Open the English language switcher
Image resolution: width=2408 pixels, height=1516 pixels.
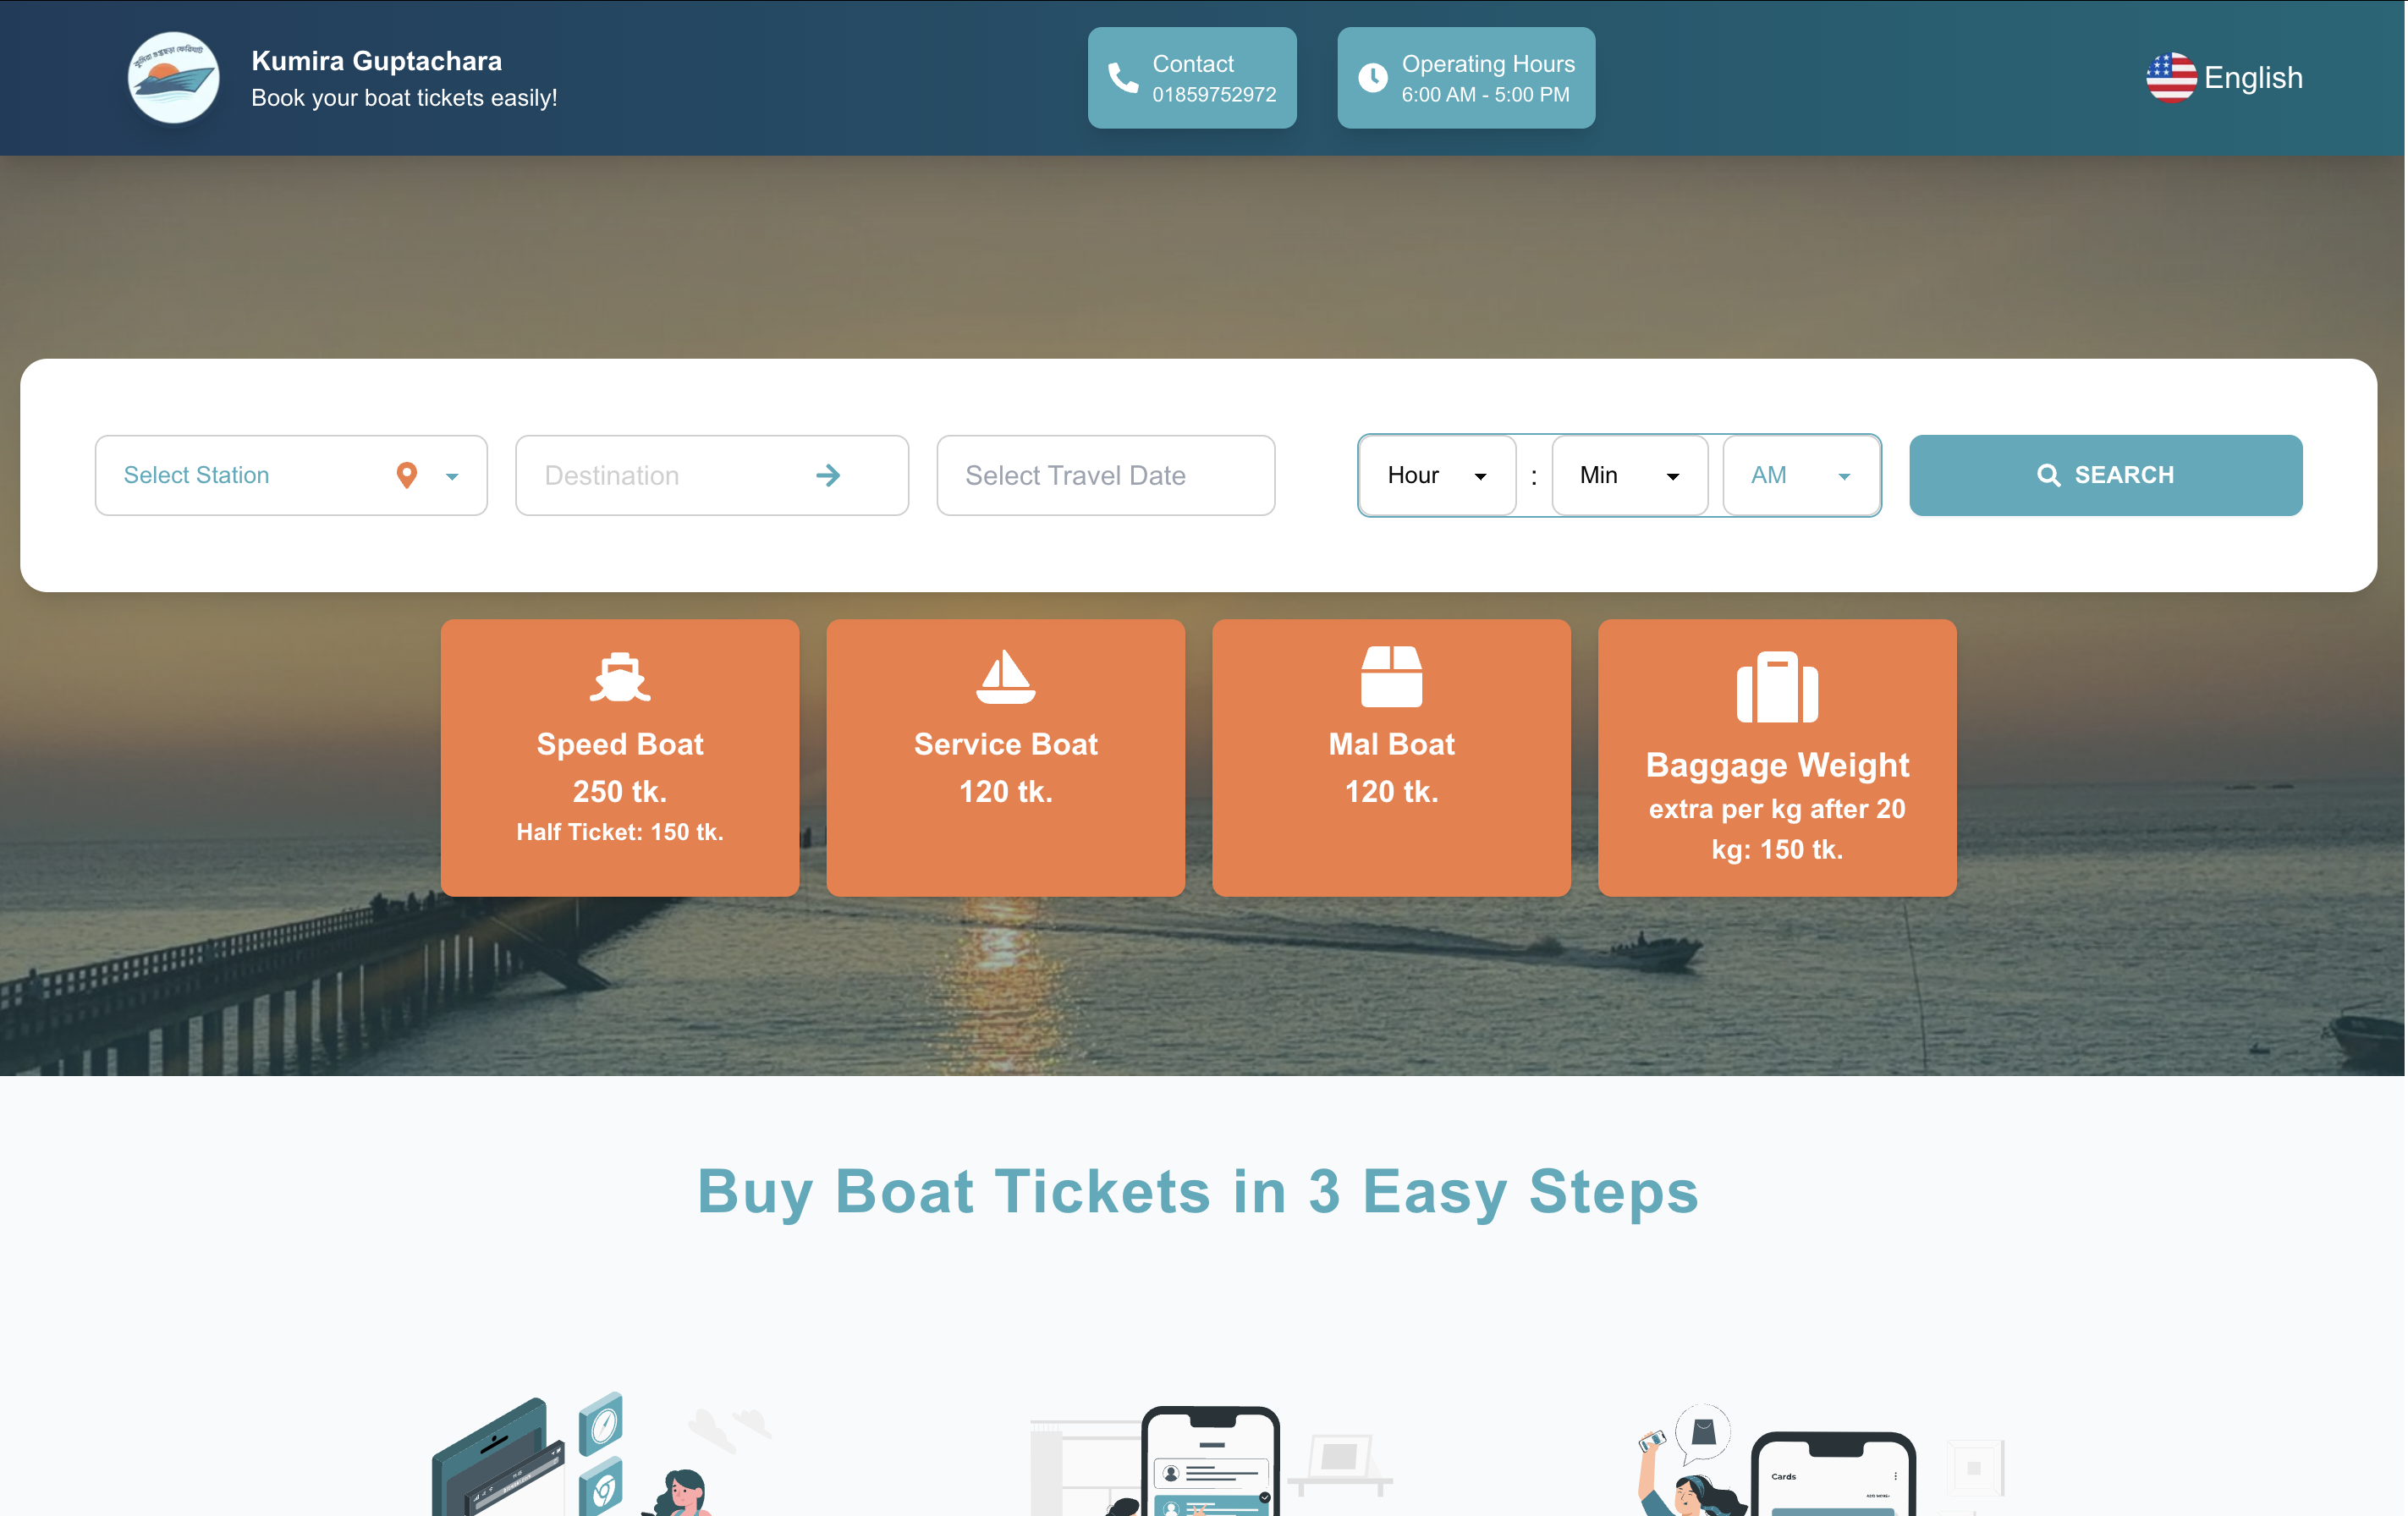[2224, 78]
